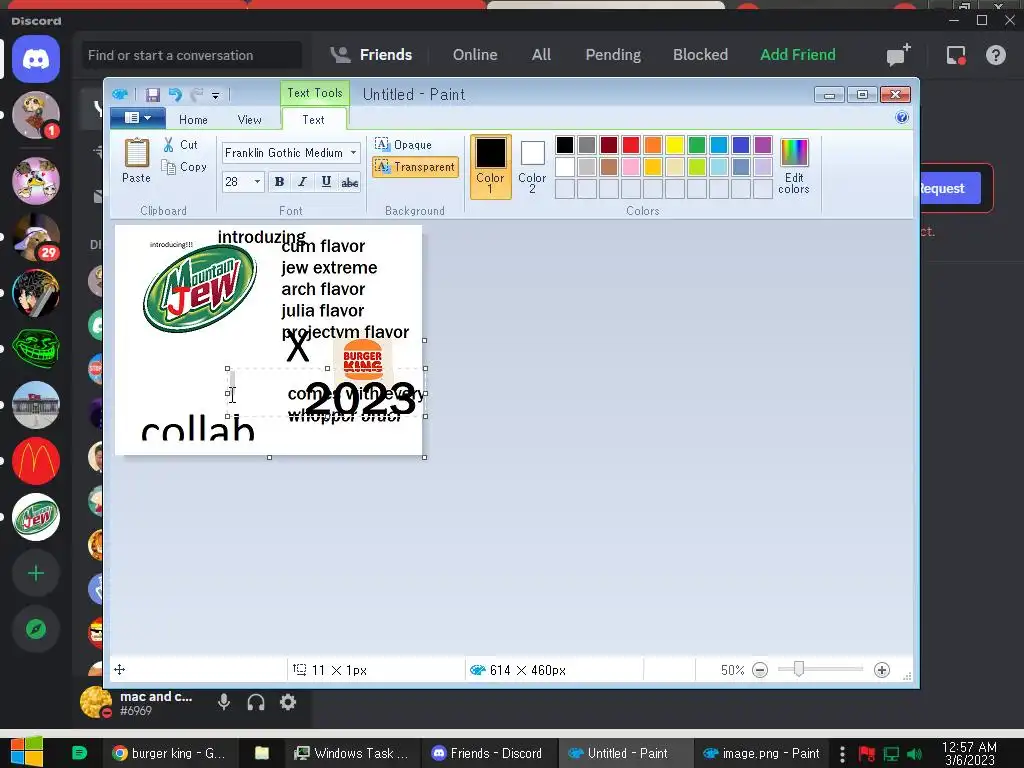Select Opaque background option
This screenshot has width=1024, height=768.
click(404, 144)
